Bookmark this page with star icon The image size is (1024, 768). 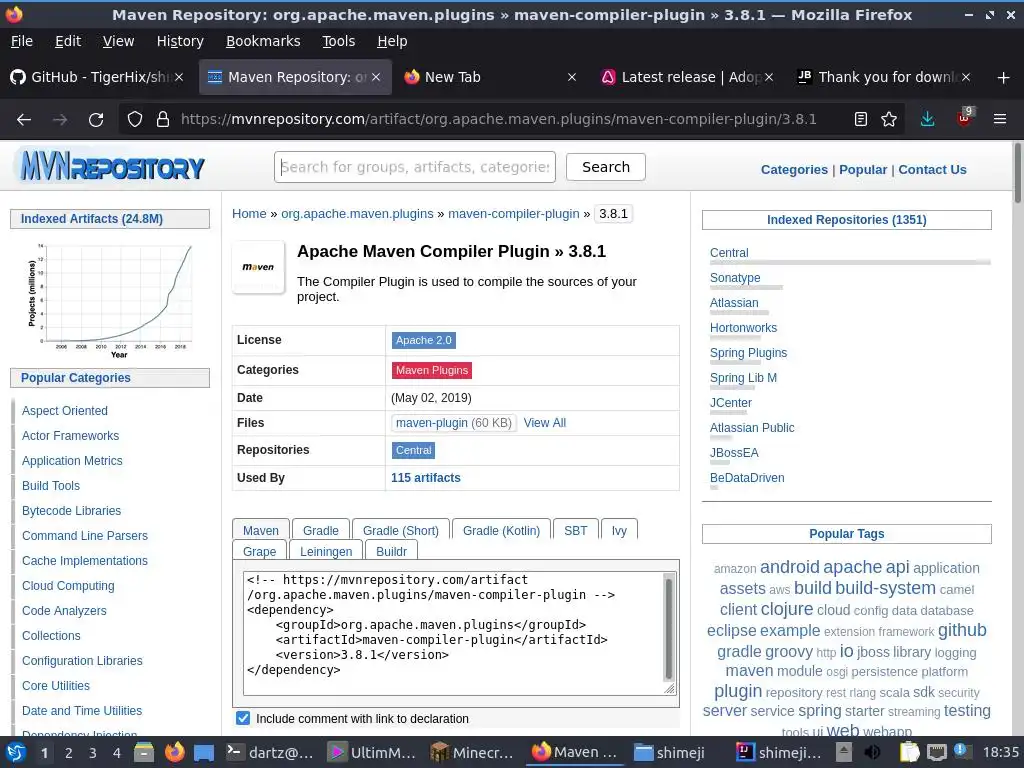[x=889, y=120]
